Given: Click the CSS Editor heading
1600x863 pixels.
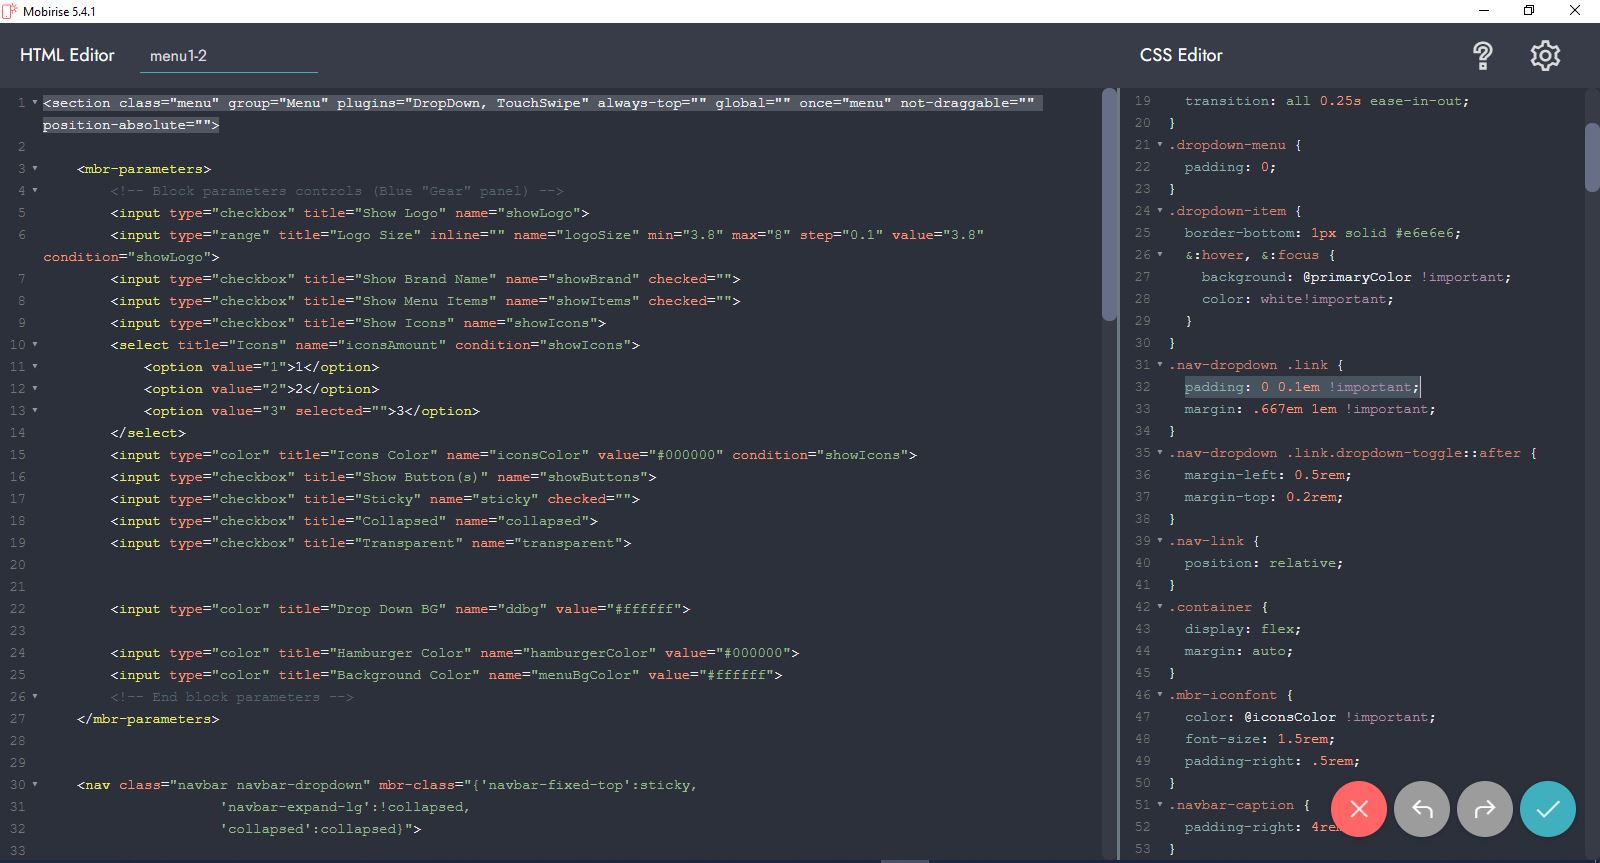Looking at the screenshot, I should (1181, 55).
